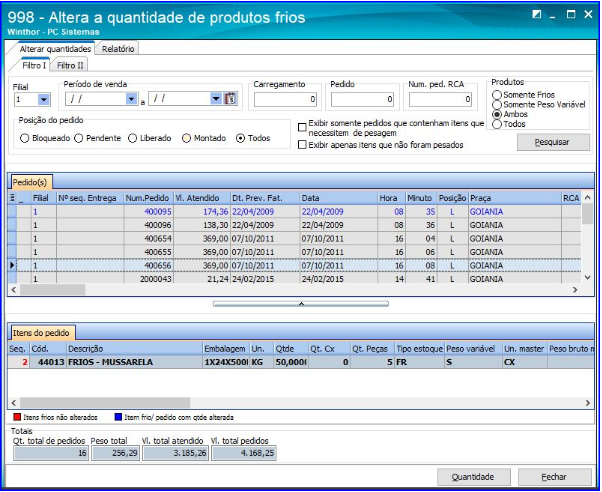Select Todos under Posição do pedido
The image size is (602, 492).
[241, 138]
